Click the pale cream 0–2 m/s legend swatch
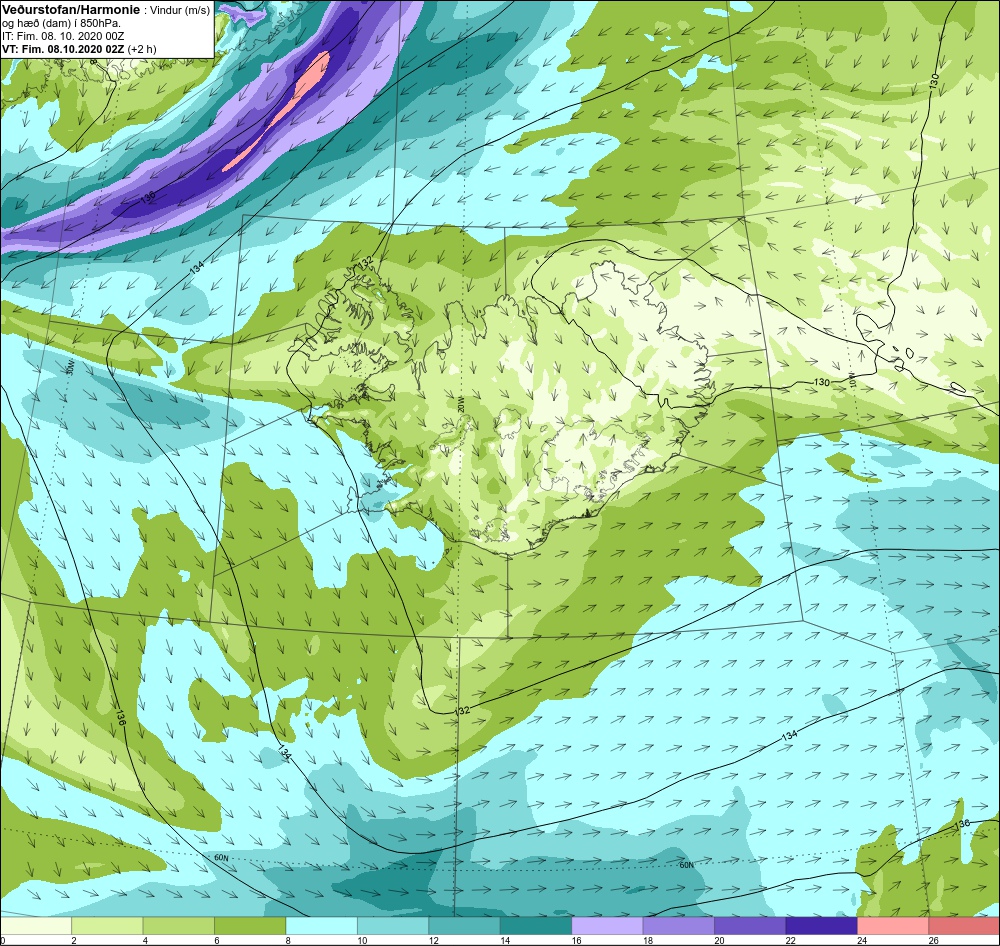 pos(36,926)
